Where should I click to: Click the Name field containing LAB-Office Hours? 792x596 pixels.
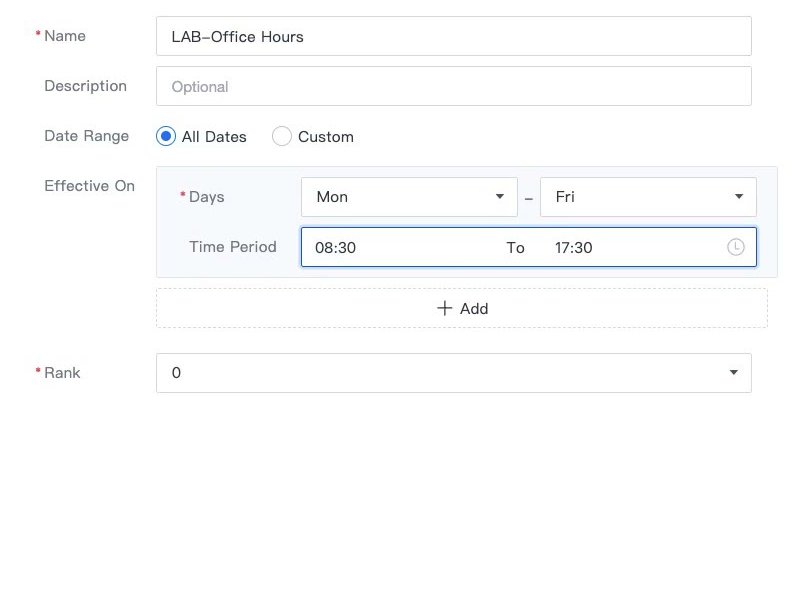click(454, 36)
